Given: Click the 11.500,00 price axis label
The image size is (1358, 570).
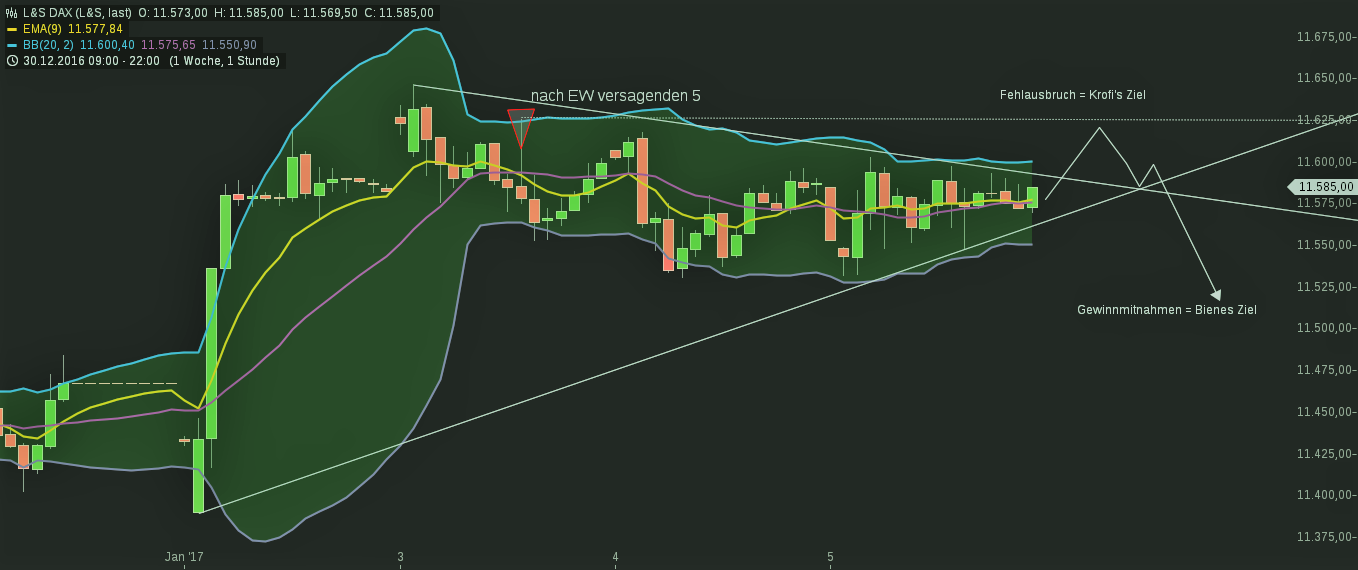Looking at the screenshot, I should (x=1324, y=328).
